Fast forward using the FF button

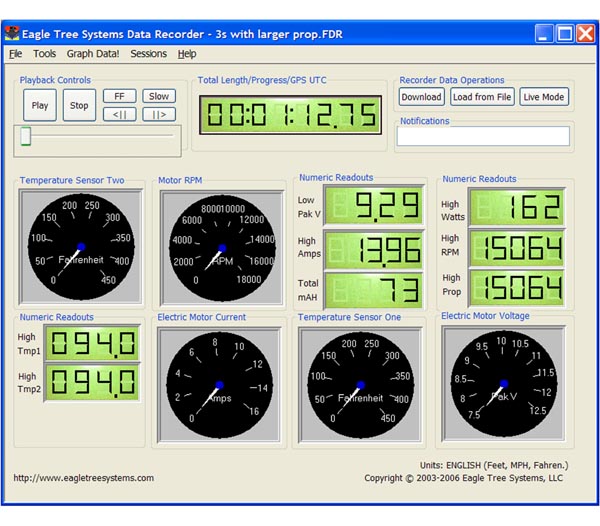tap(119, 96)
